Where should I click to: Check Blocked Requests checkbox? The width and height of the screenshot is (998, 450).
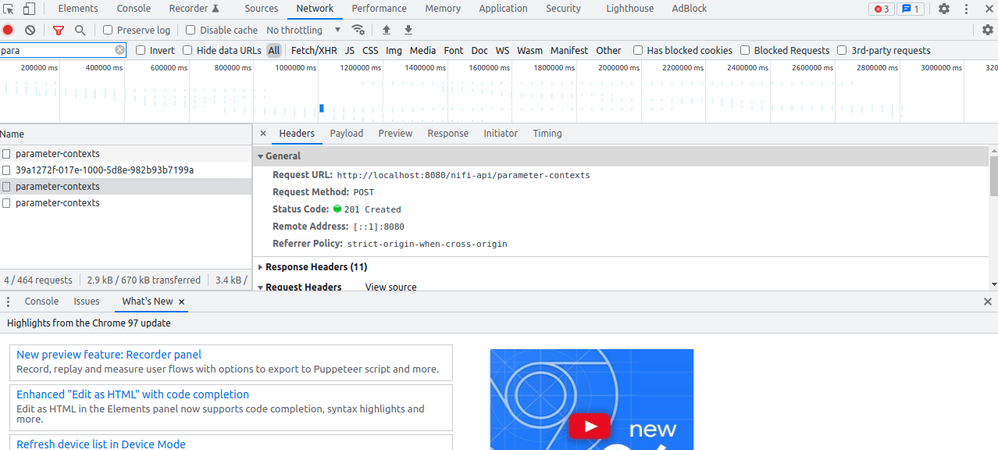[x=745, y=50]
